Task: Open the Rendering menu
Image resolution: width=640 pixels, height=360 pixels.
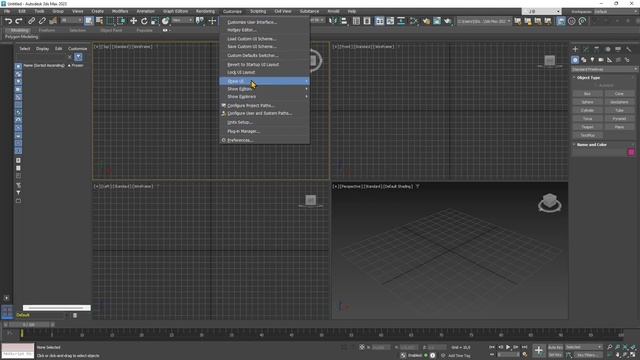Action: (205, 11)
